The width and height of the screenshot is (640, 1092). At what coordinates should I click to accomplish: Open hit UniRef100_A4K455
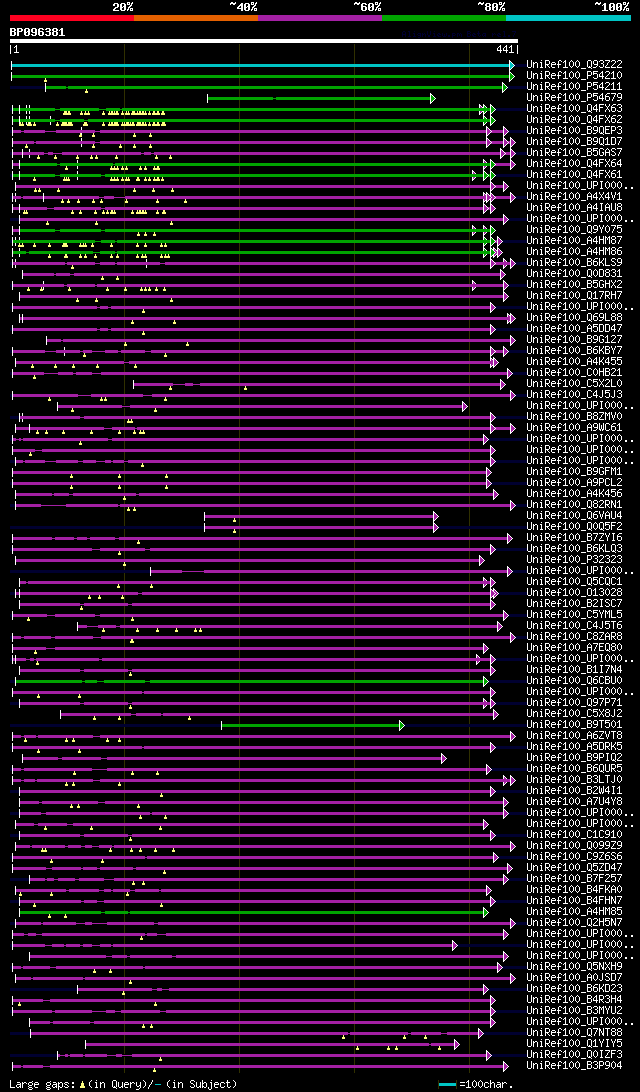[x=575, y=361]
